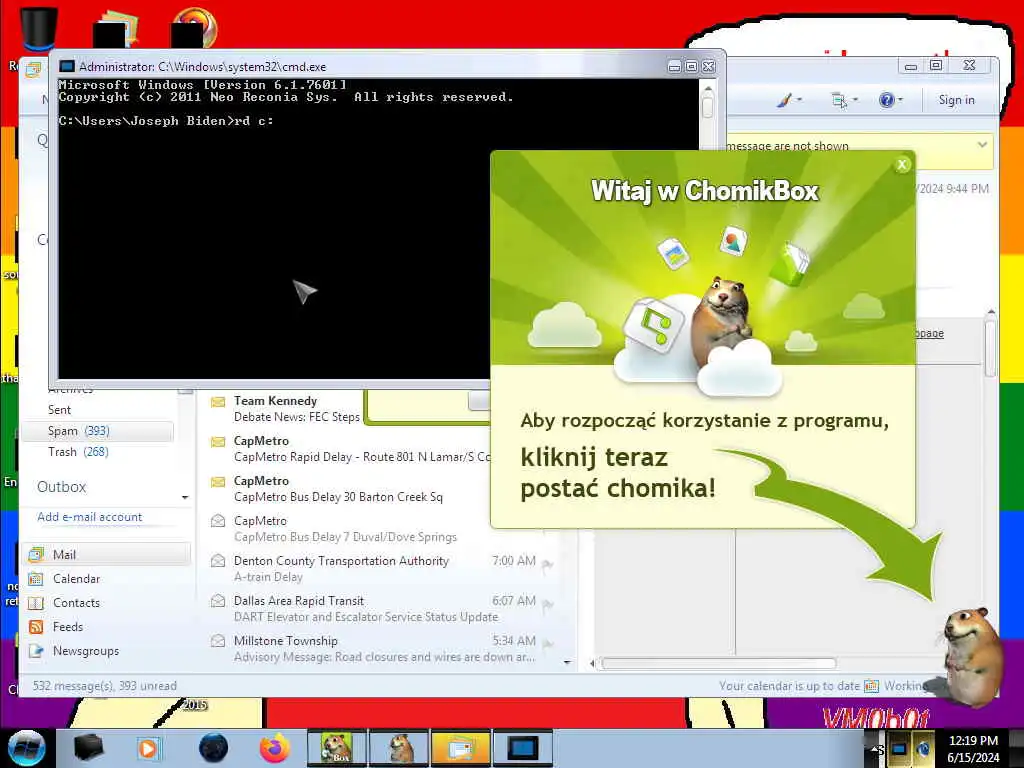This screenshot has width=1024, height=768.
Task: Expand the Help dropdown arrow in Mail
Action: click(901, 100)
